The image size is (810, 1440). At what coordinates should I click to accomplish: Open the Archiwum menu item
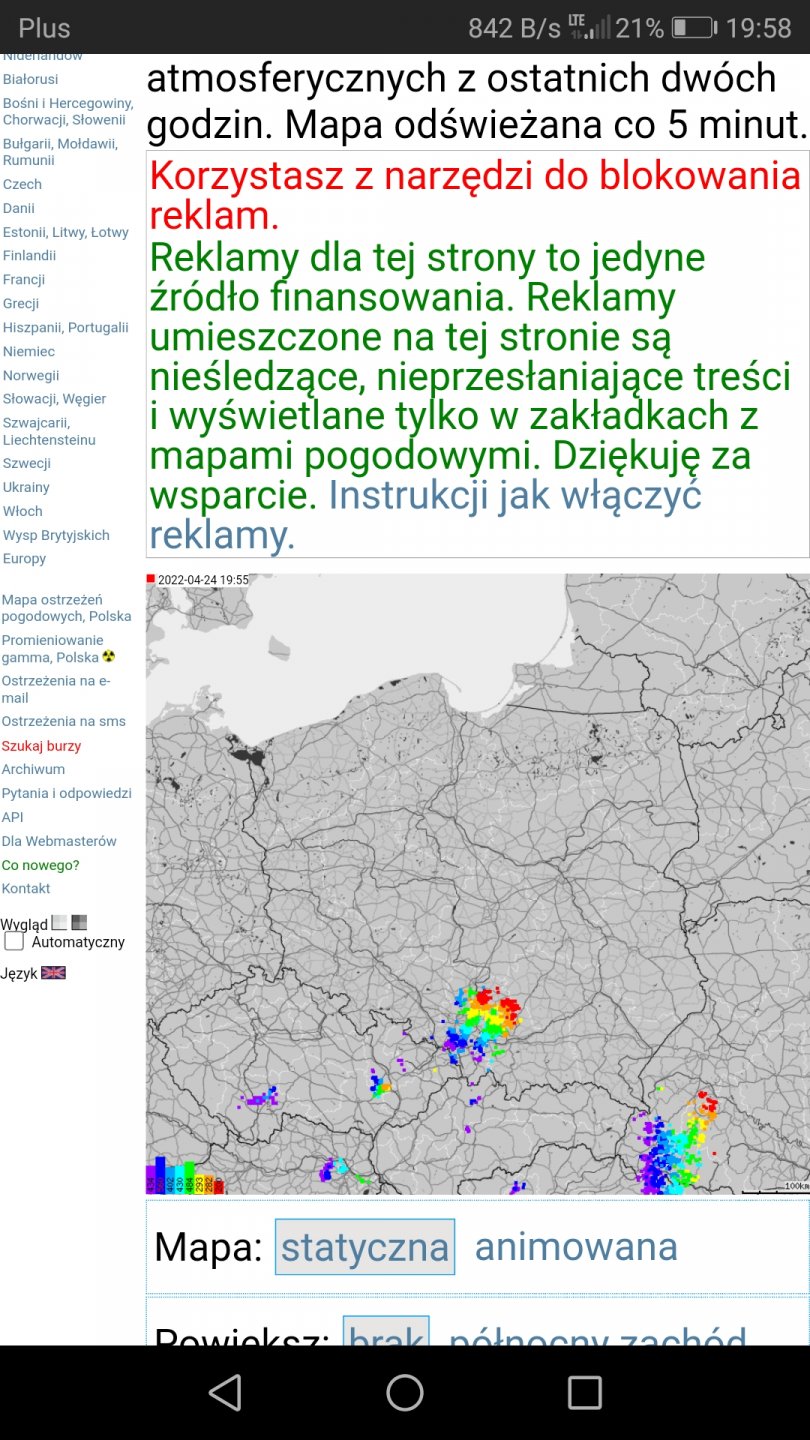pos(33,769)
